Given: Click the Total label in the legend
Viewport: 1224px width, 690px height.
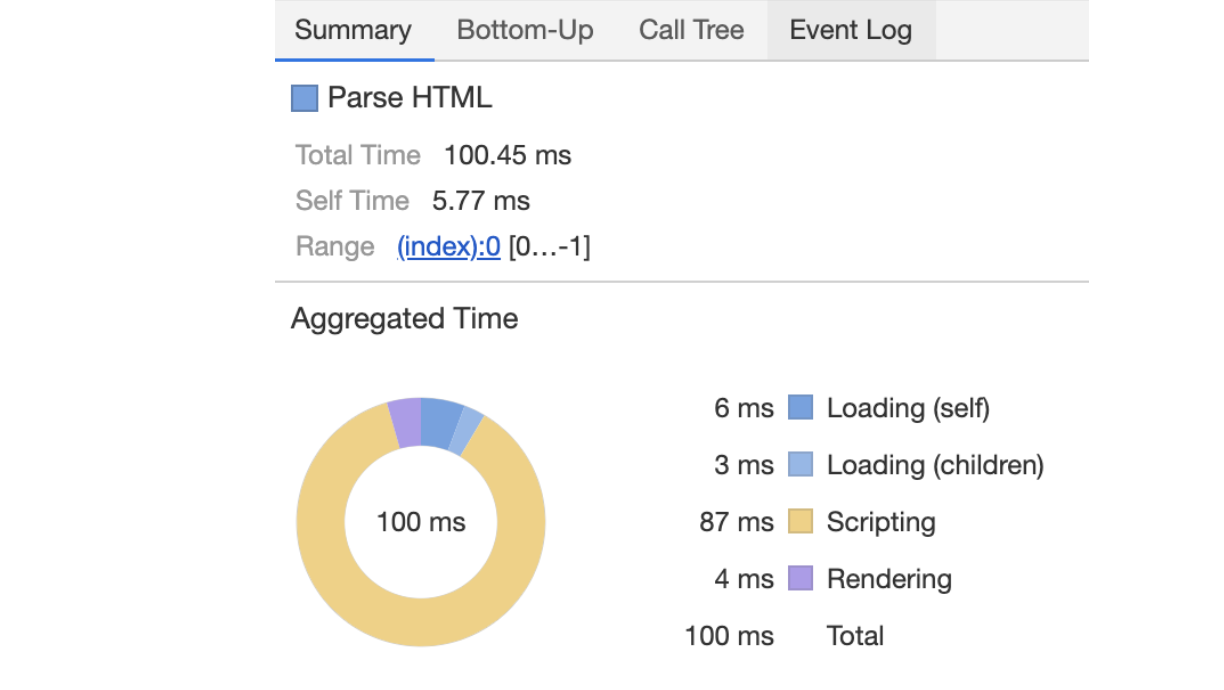Looking at the screenshot, I should point(855,636).
